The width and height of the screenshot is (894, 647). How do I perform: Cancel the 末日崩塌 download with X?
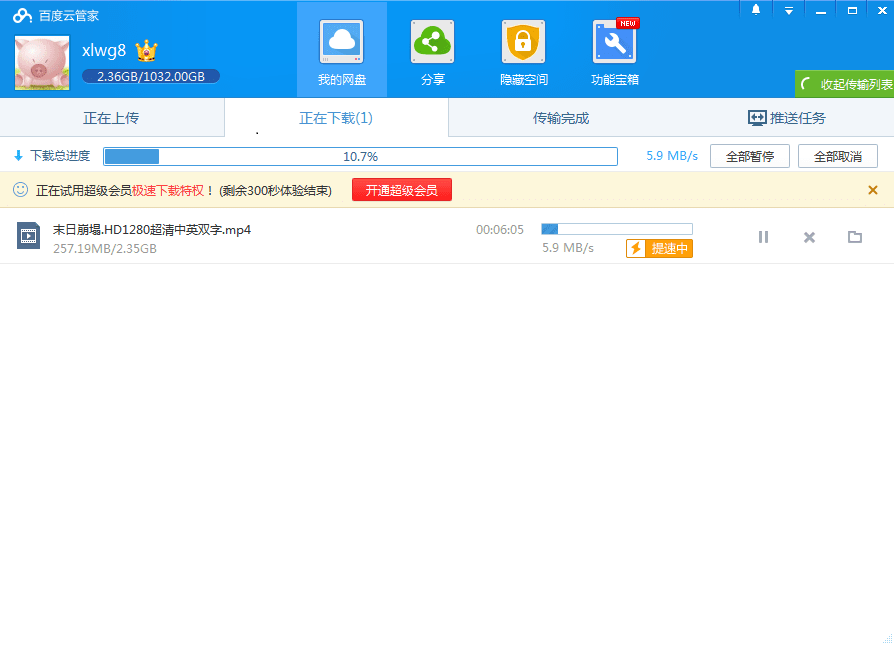809,237
